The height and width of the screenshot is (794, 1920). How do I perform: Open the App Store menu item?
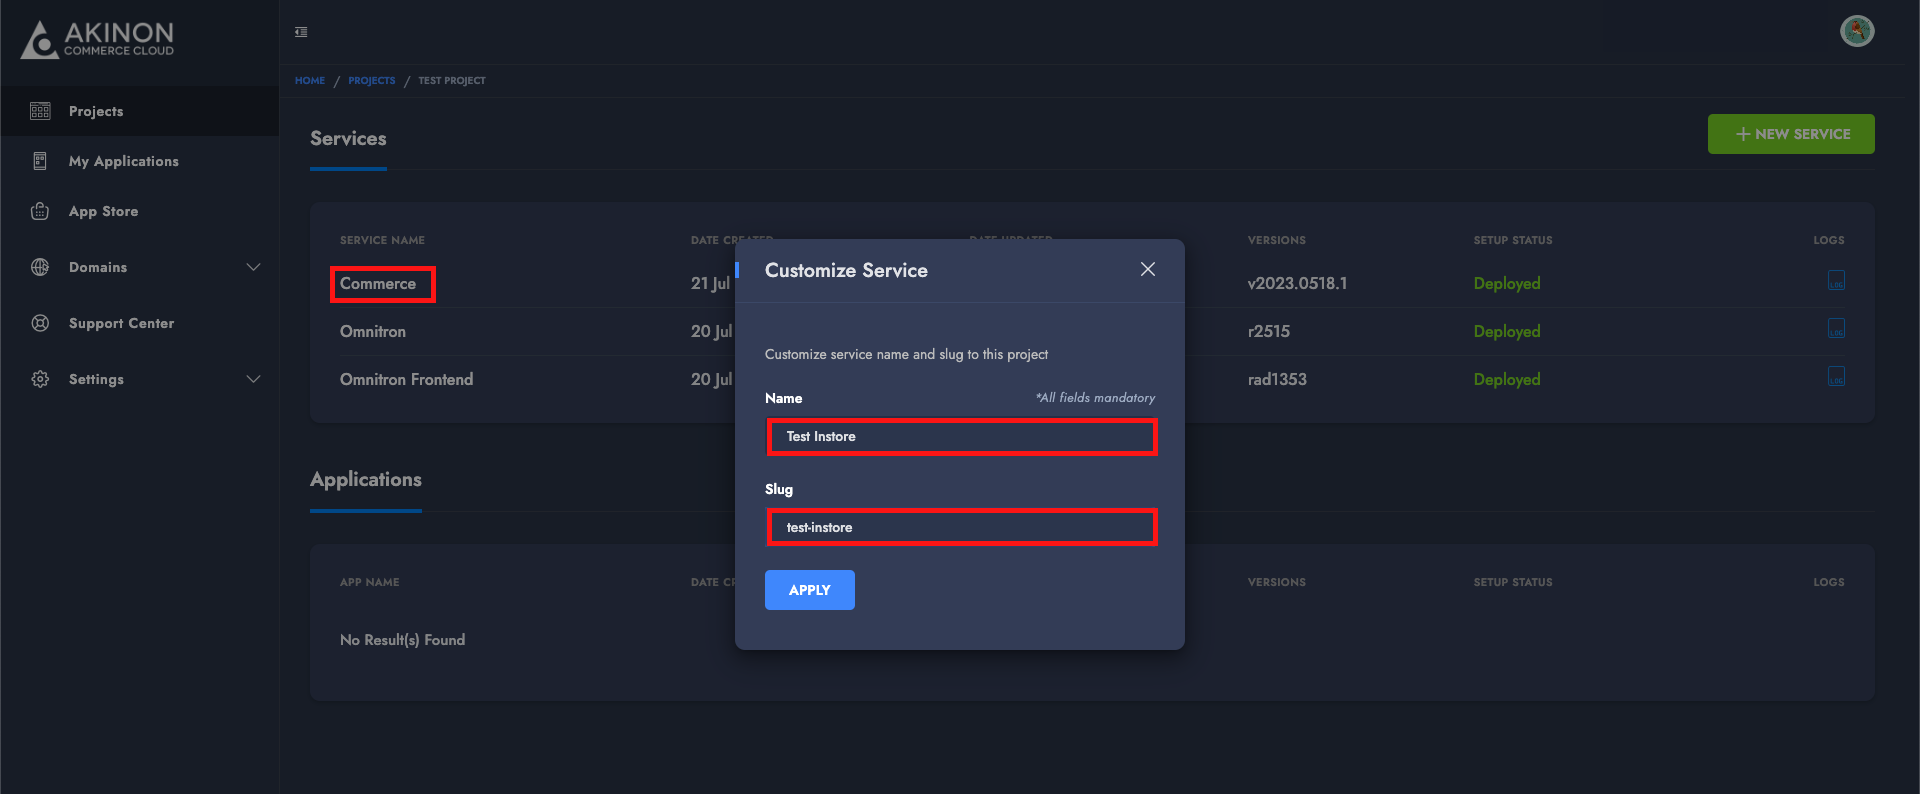(x=104, y=211)
